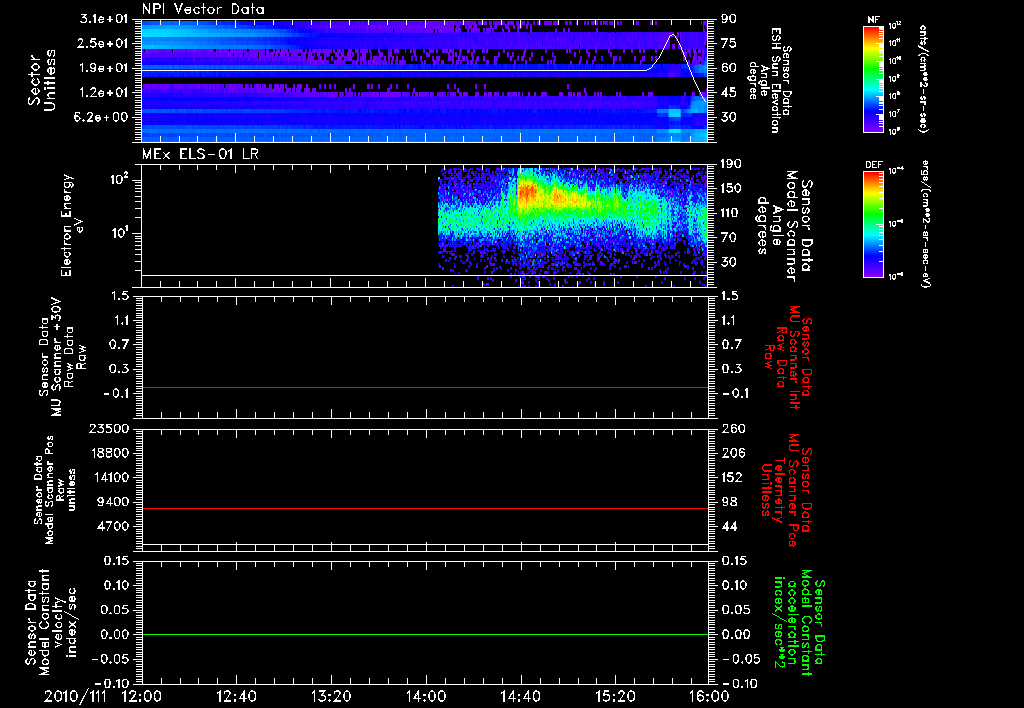1024x708 pixels.
Task: Click the "44" telemetry tick value
Action: point(729,526)
